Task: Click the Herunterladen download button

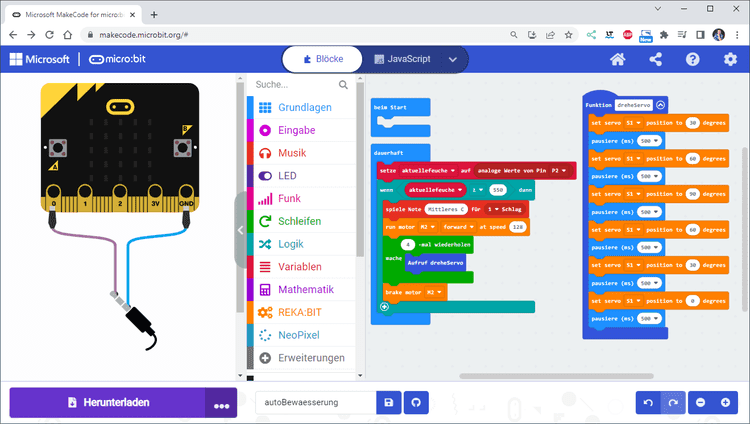Action: (107, 402)
